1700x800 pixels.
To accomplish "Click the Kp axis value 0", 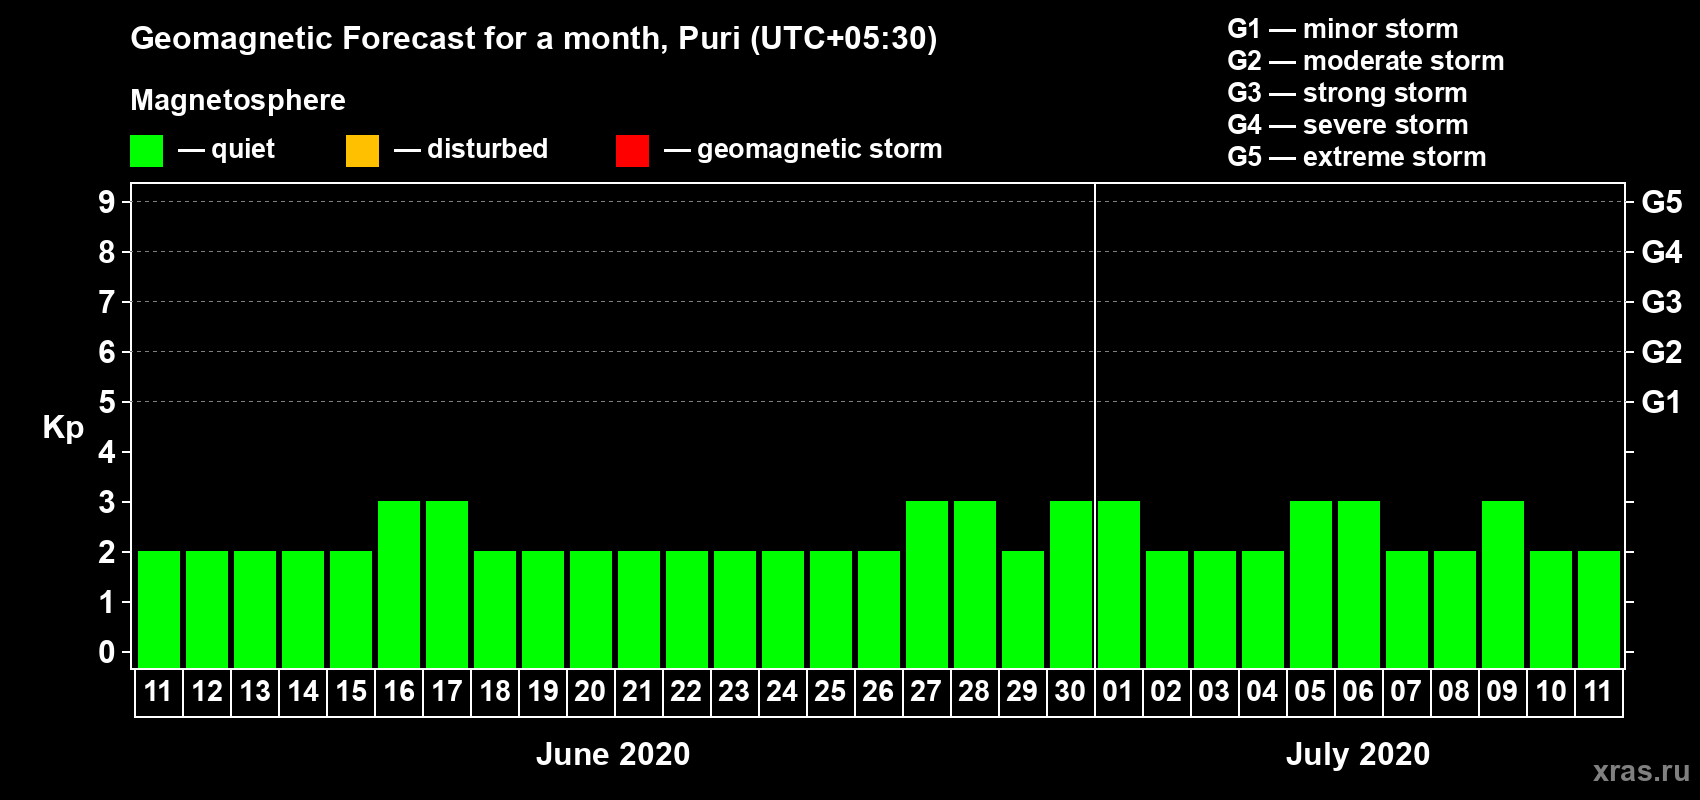I will [107, 652].
